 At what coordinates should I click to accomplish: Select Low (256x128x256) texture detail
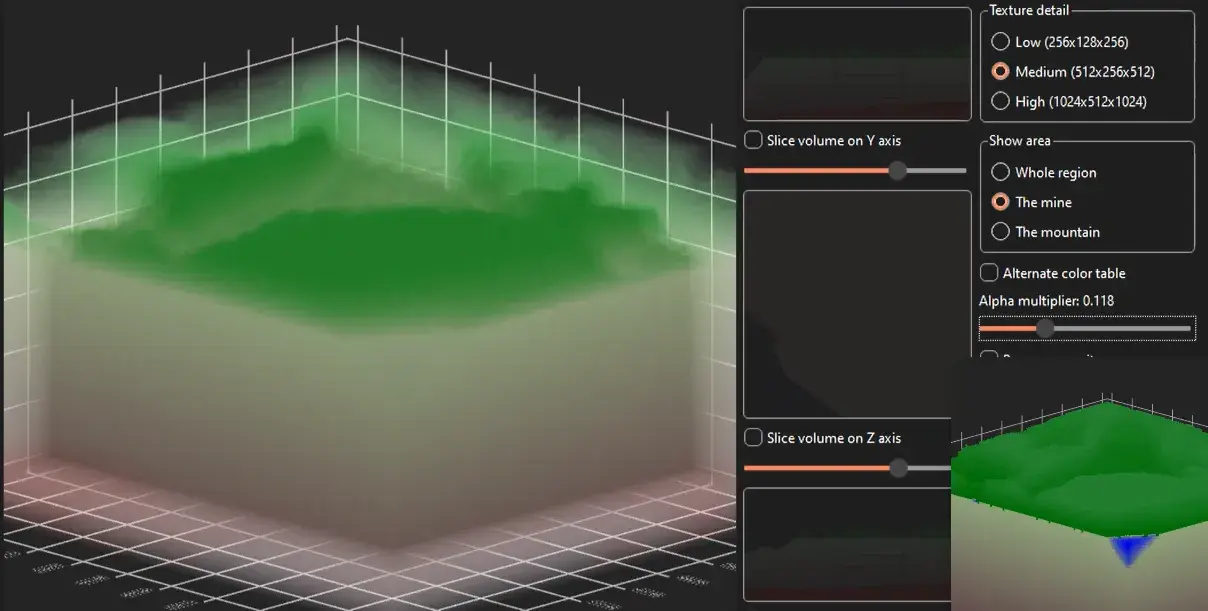pos(999,42)
